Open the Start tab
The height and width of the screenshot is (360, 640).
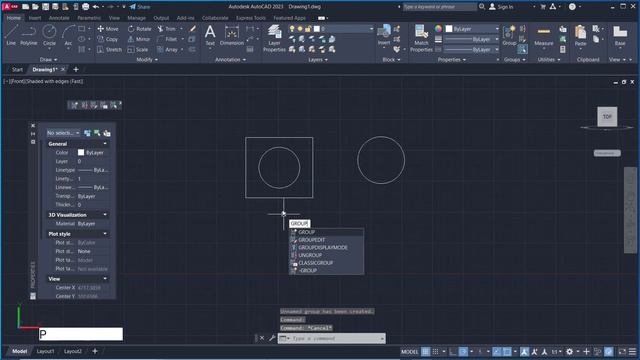[17, 69]
